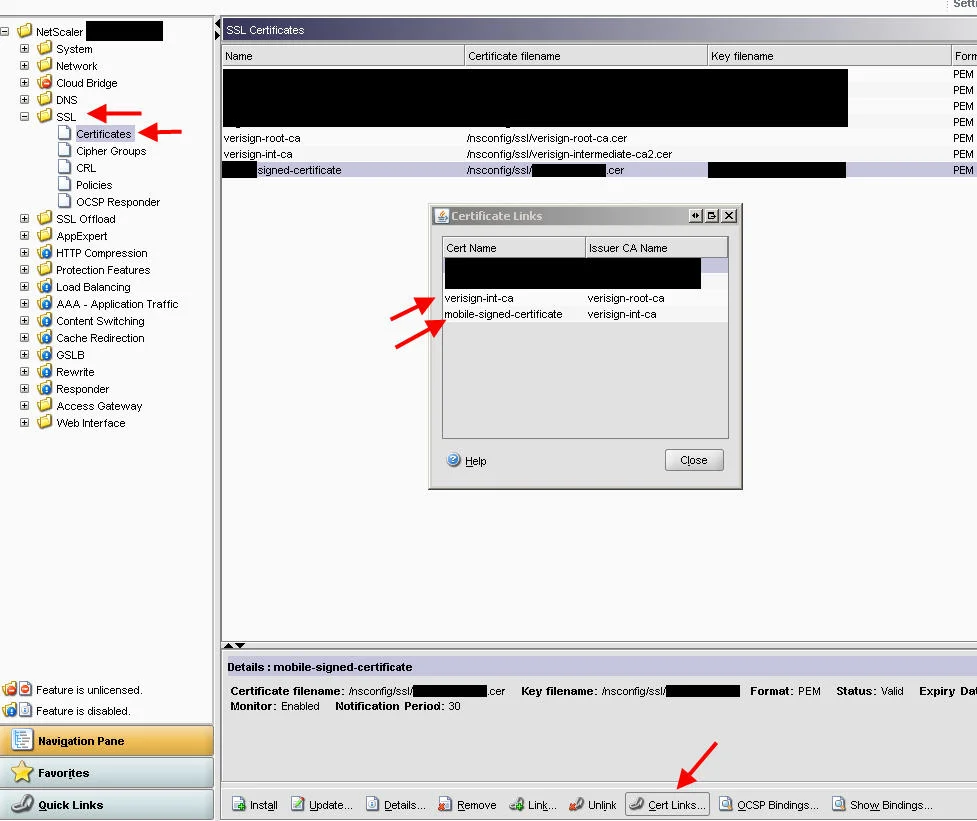Click the dialog pin icon in Certificate Links
Viewport: 977px width, 821px height.
pyautogui.click(x=695, y=216)
